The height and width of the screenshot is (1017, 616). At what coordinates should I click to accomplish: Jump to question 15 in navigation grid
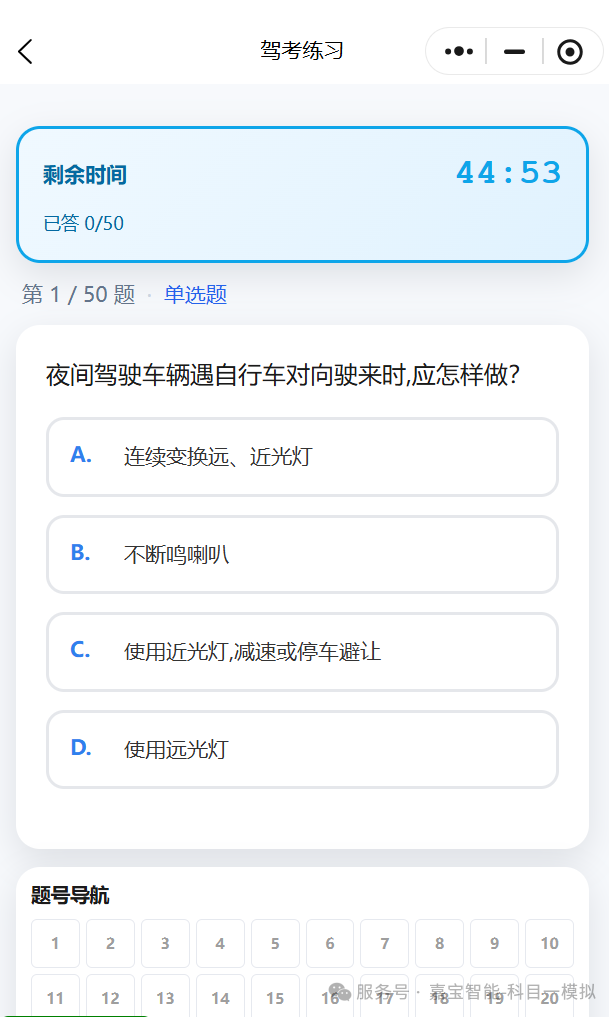[275, 996]
